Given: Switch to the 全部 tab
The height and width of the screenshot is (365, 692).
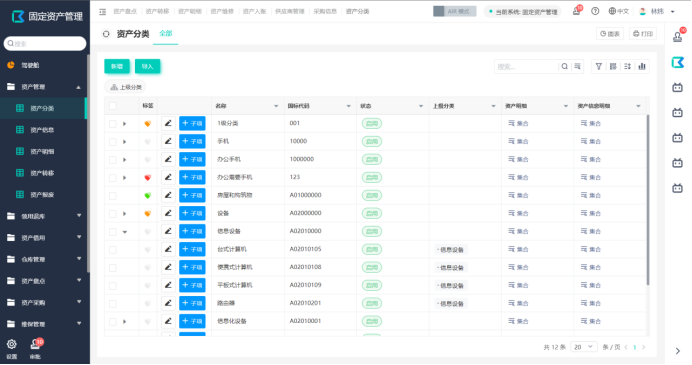Looking at the screenshot, I should pos(165,34).
